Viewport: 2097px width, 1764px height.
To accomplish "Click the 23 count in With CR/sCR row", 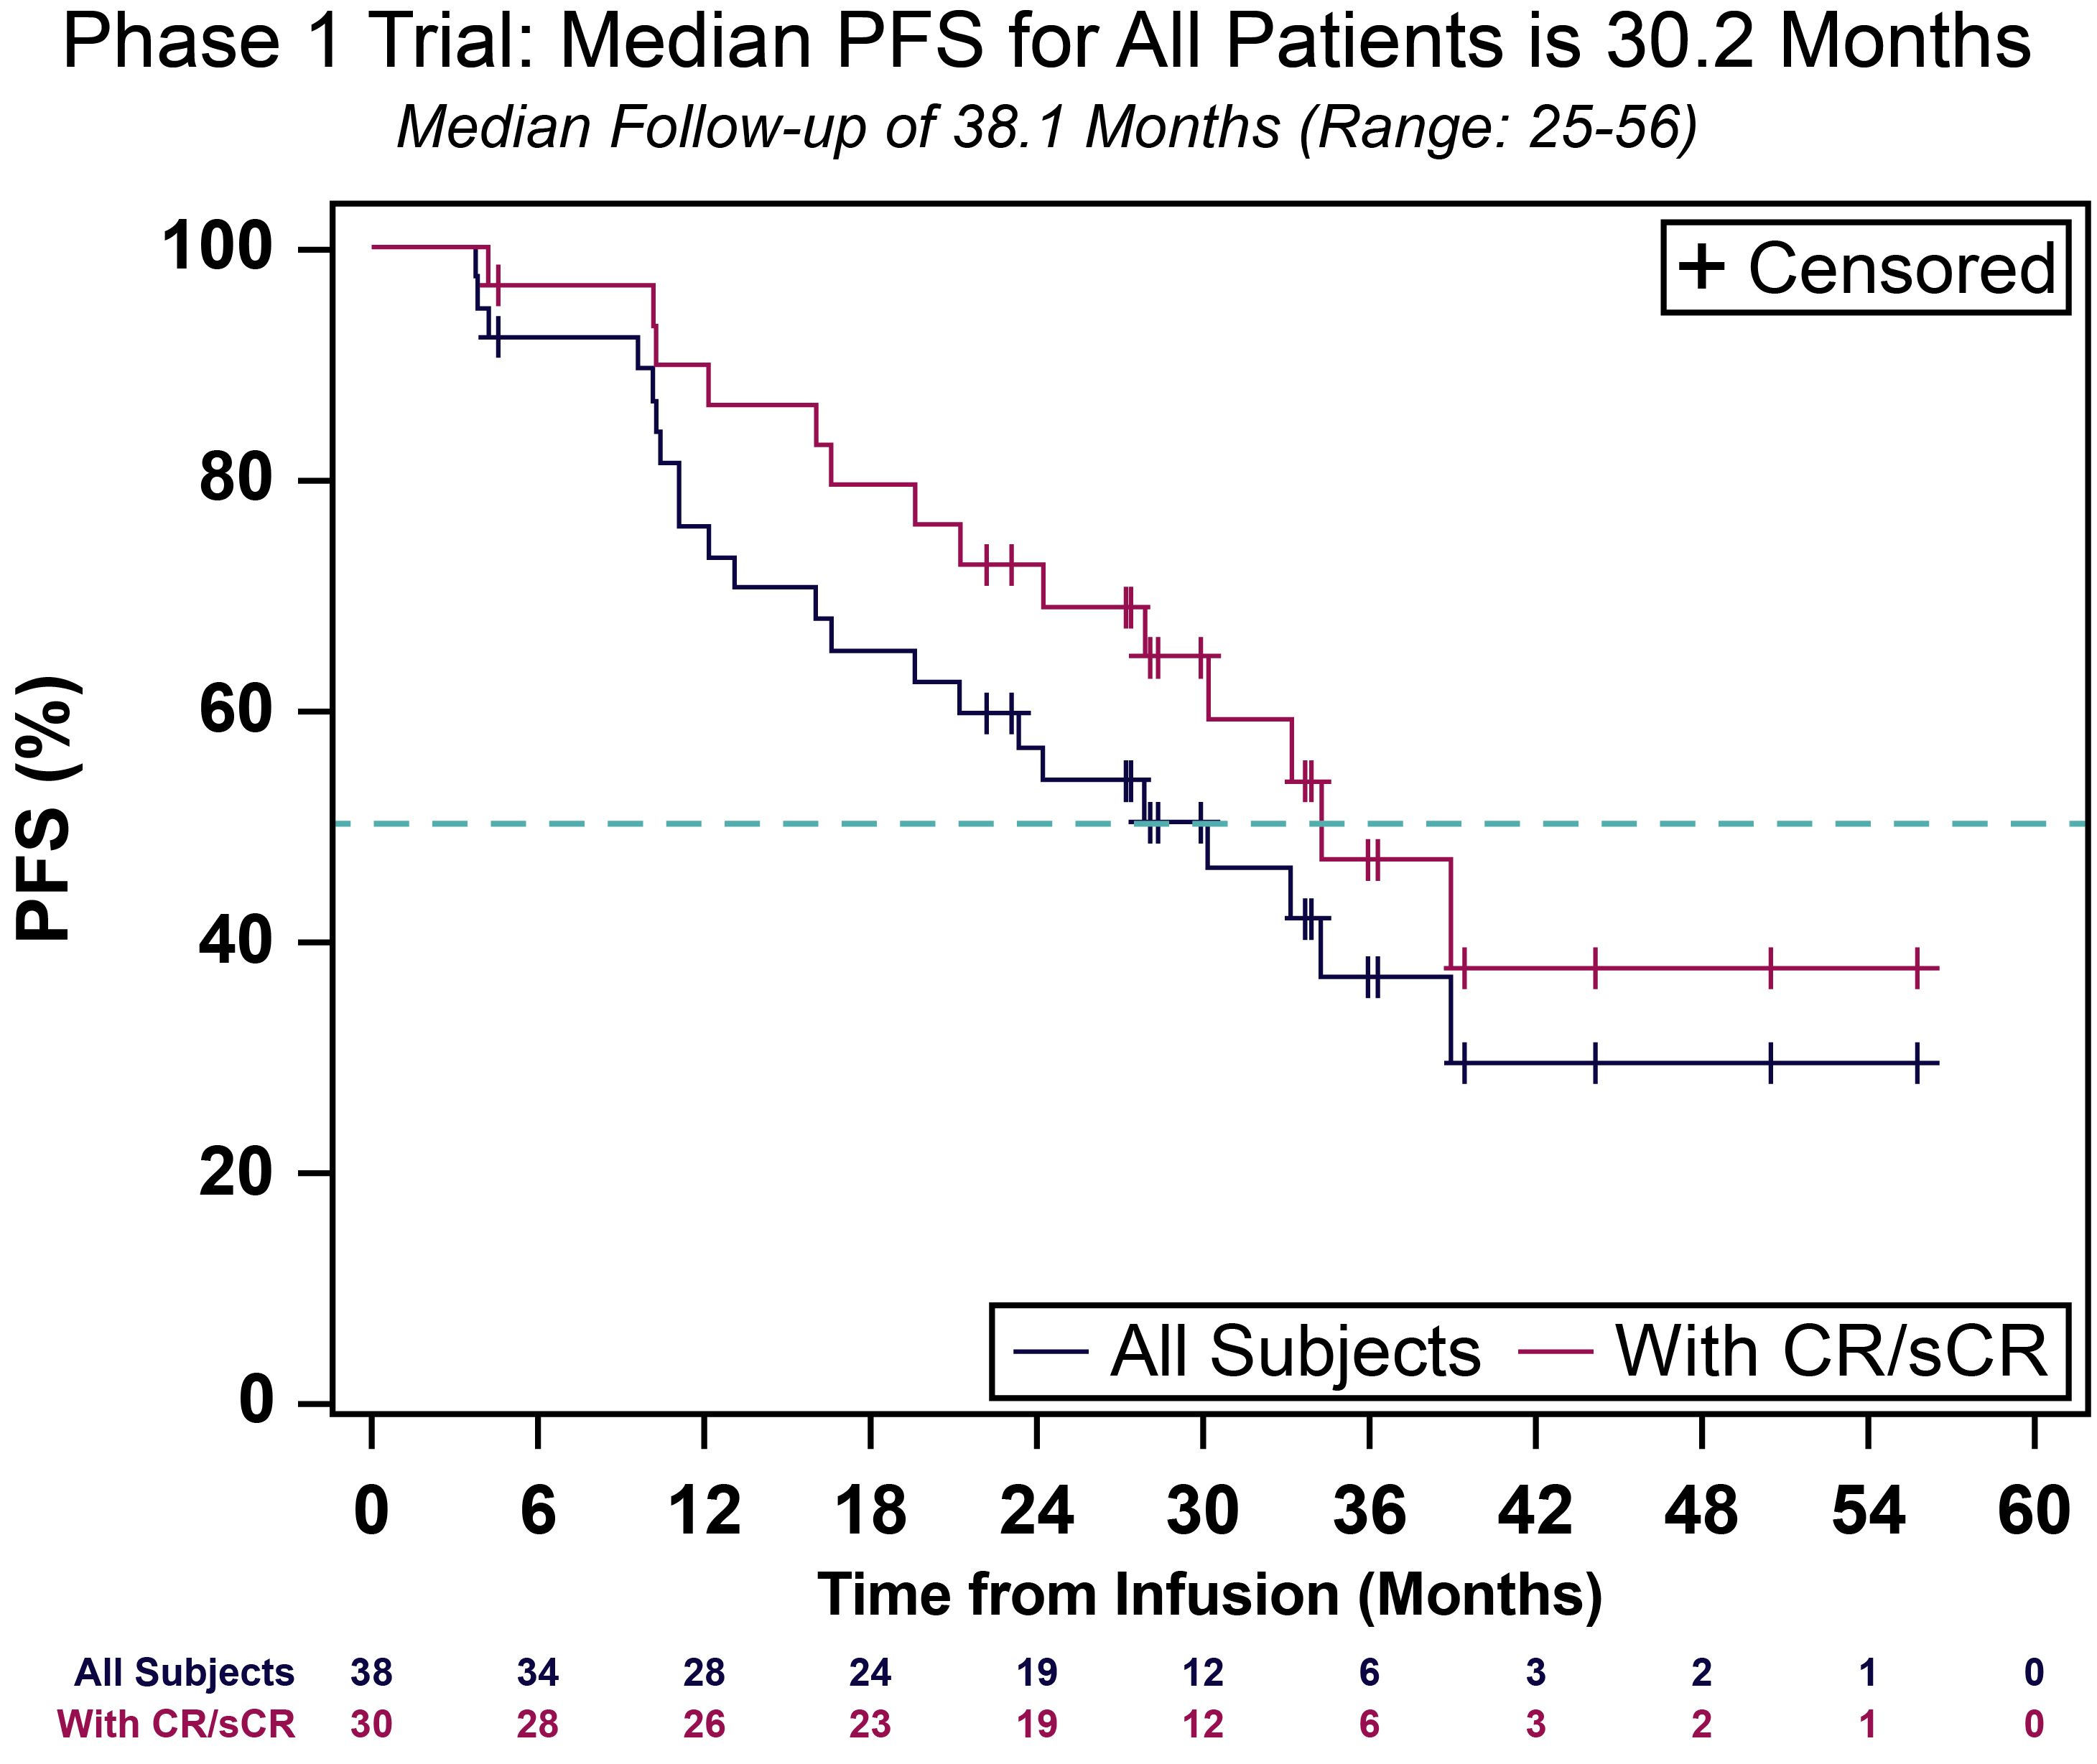I will (870, 1724).
